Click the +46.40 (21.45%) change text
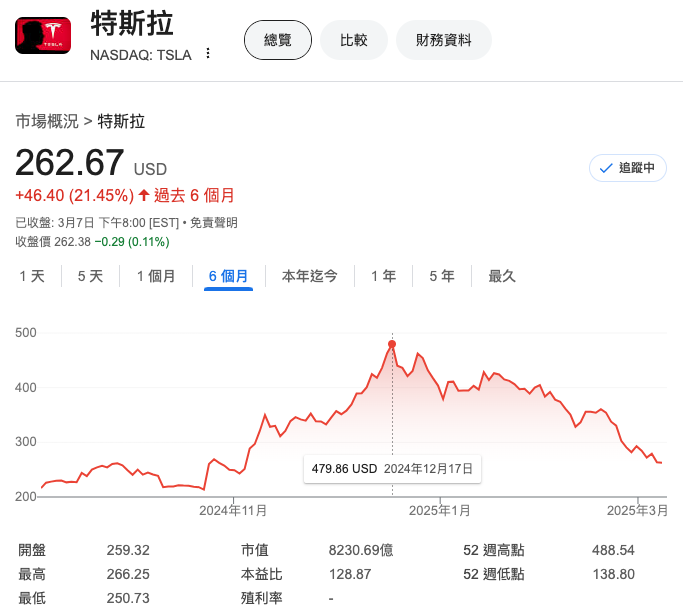The height and width of the screenshot is (610, 683). pyautogui.click(x=74, y=196)
